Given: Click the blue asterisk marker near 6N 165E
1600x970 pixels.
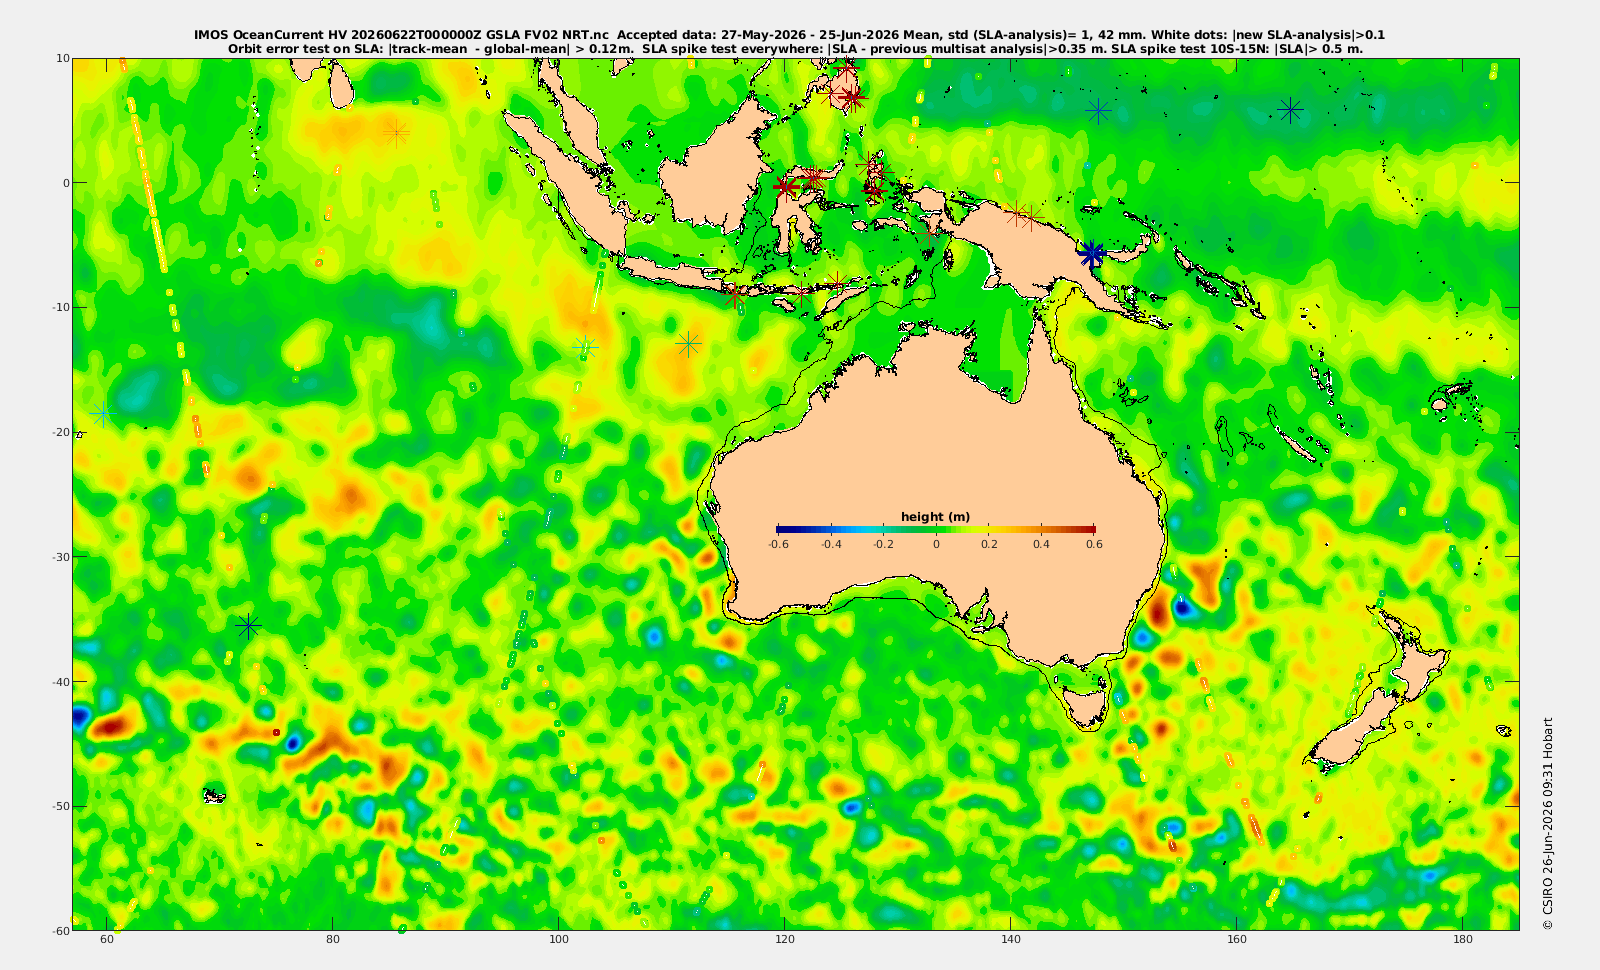Looking at the screenshot, I should tap(1290, 109).
